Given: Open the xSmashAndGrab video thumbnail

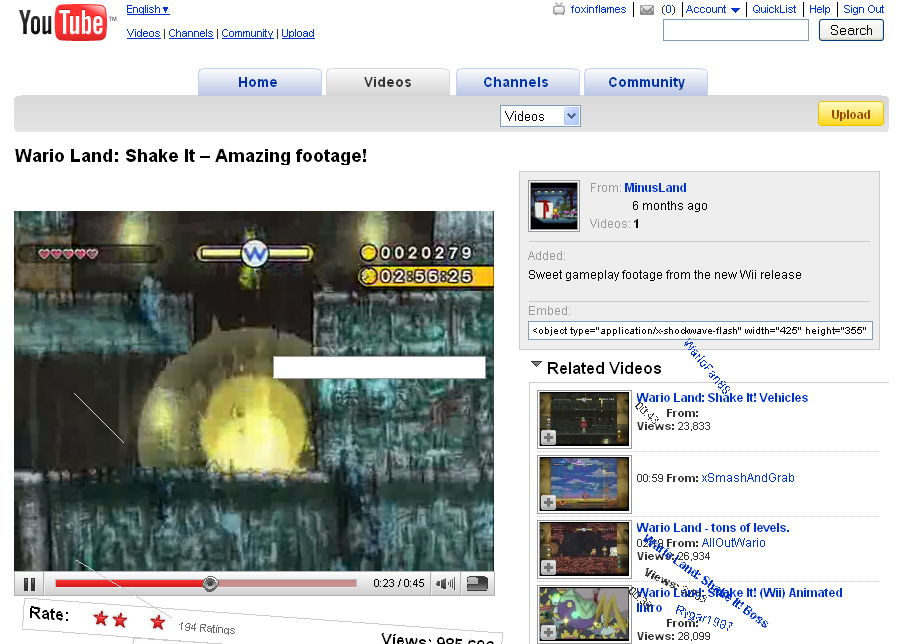Looking at the screenshot, I should pyautogui.click(x=584, y=484).
